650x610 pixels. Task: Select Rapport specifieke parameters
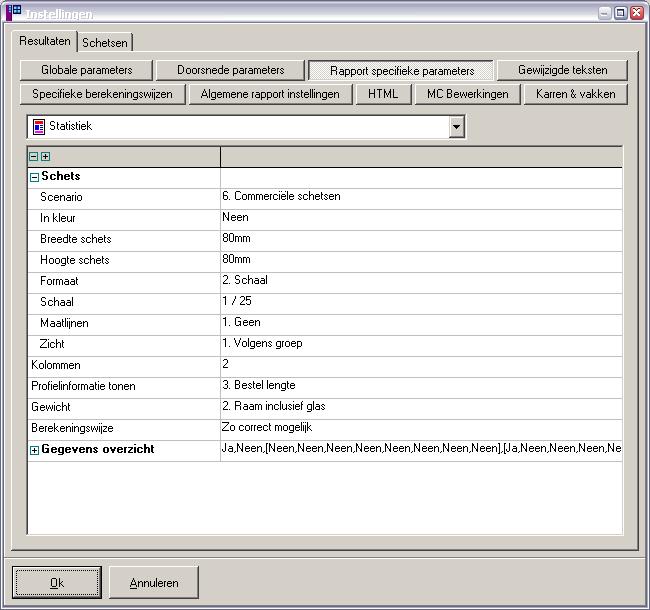click(x=402, y=70)
